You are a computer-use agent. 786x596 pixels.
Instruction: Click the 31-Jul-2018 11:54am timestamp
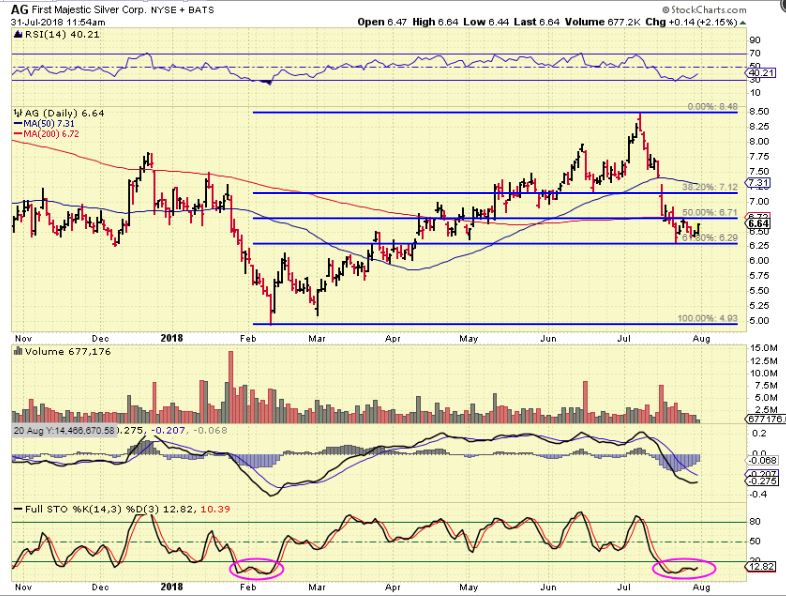click(x=58, y=22)
